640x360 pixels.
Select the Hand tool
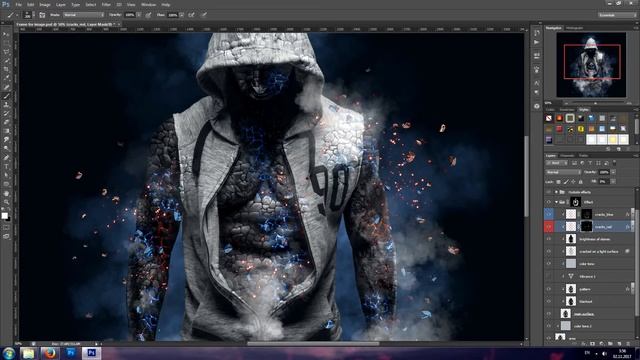(6, 193)
